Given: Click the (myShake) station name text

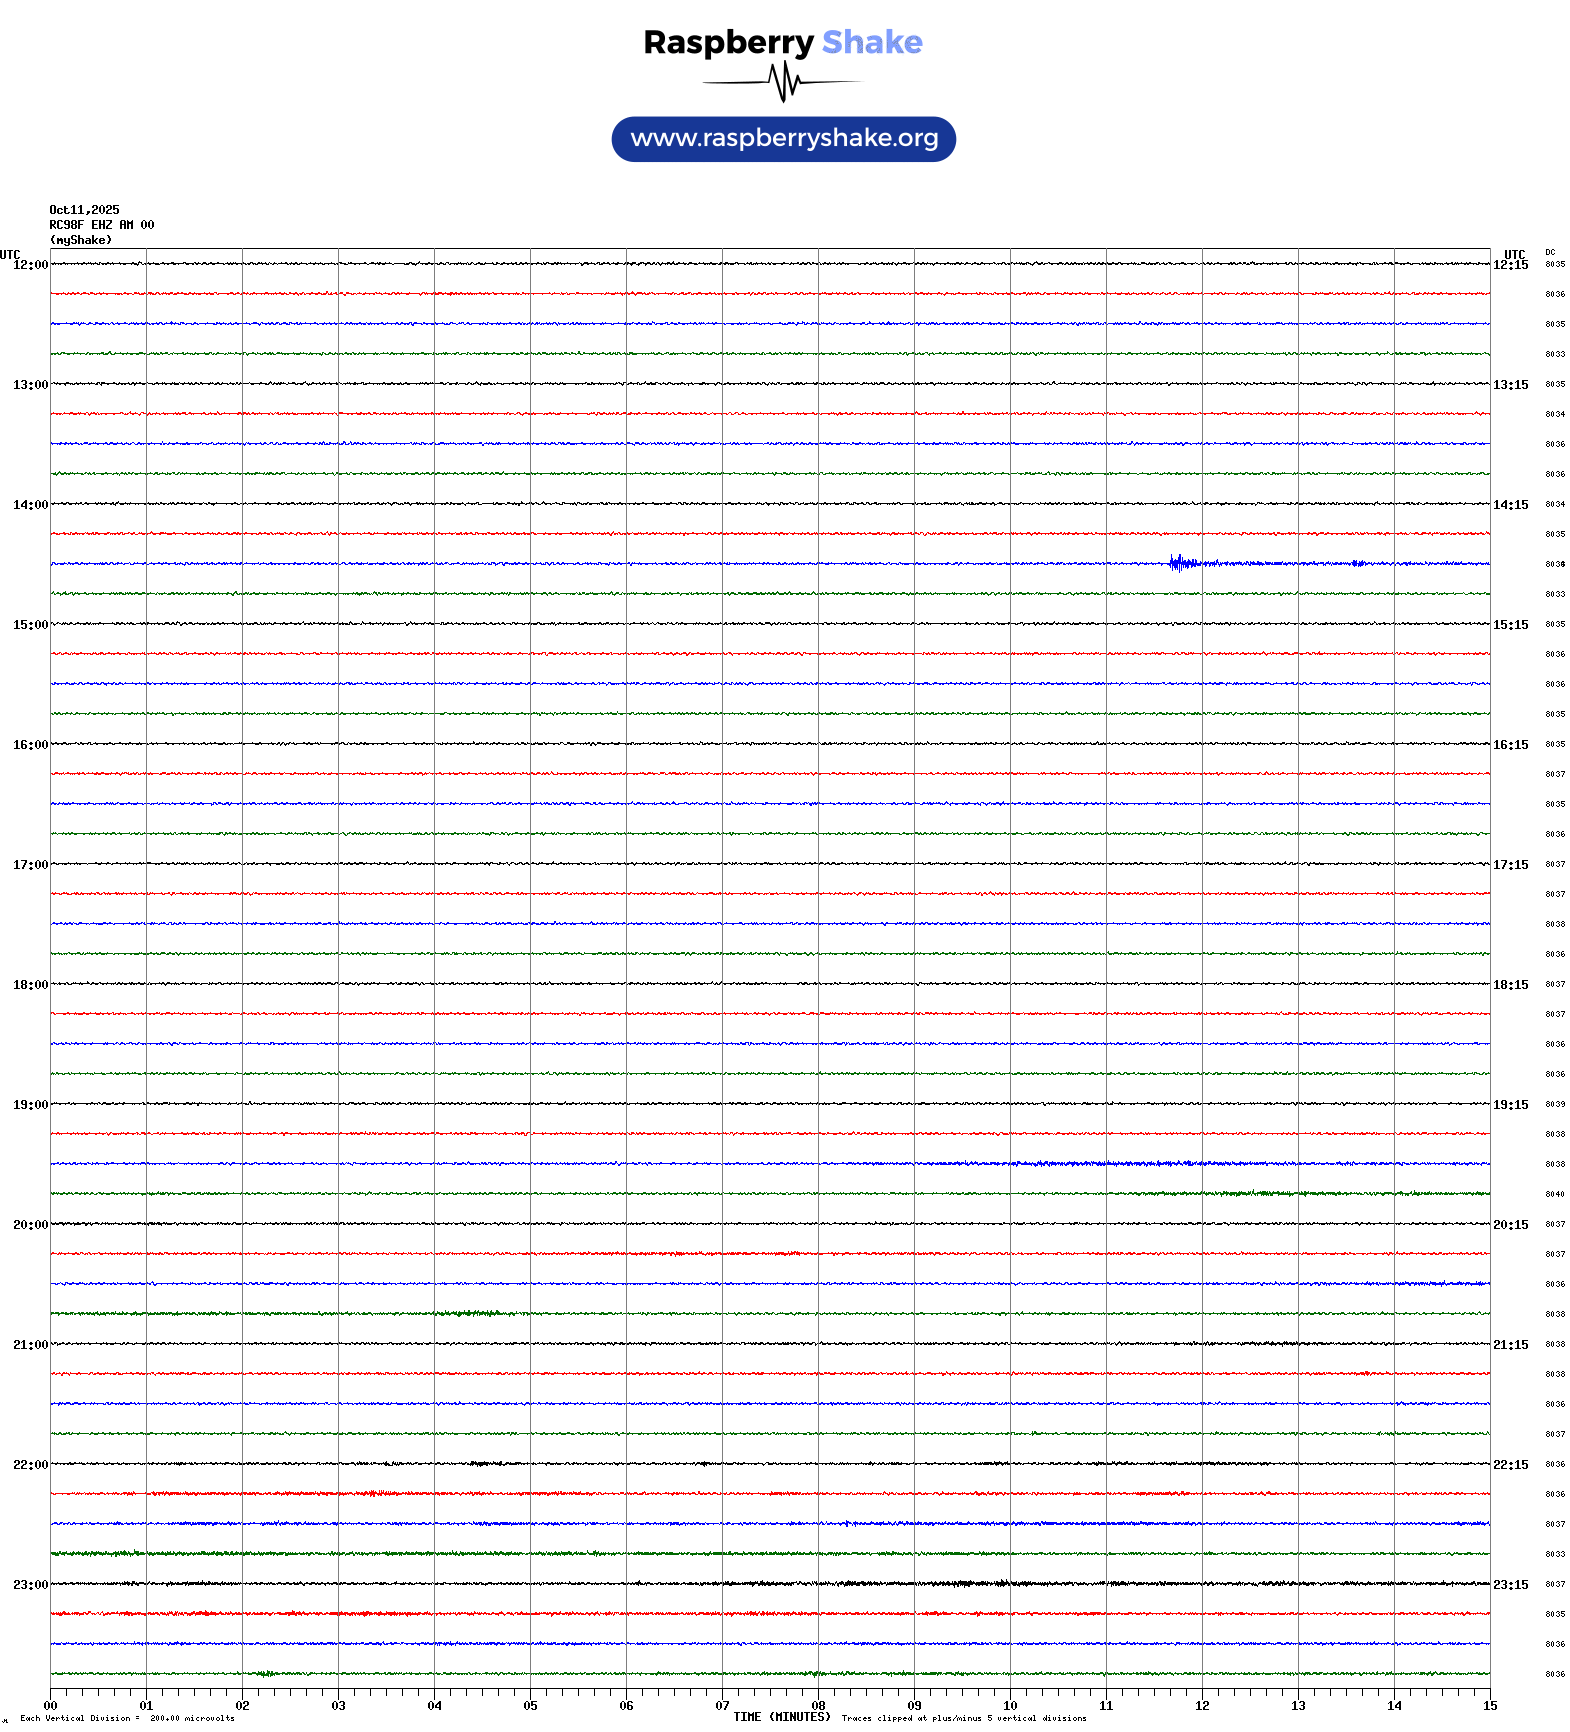Looking at the screenshot, I should [80, 240].
